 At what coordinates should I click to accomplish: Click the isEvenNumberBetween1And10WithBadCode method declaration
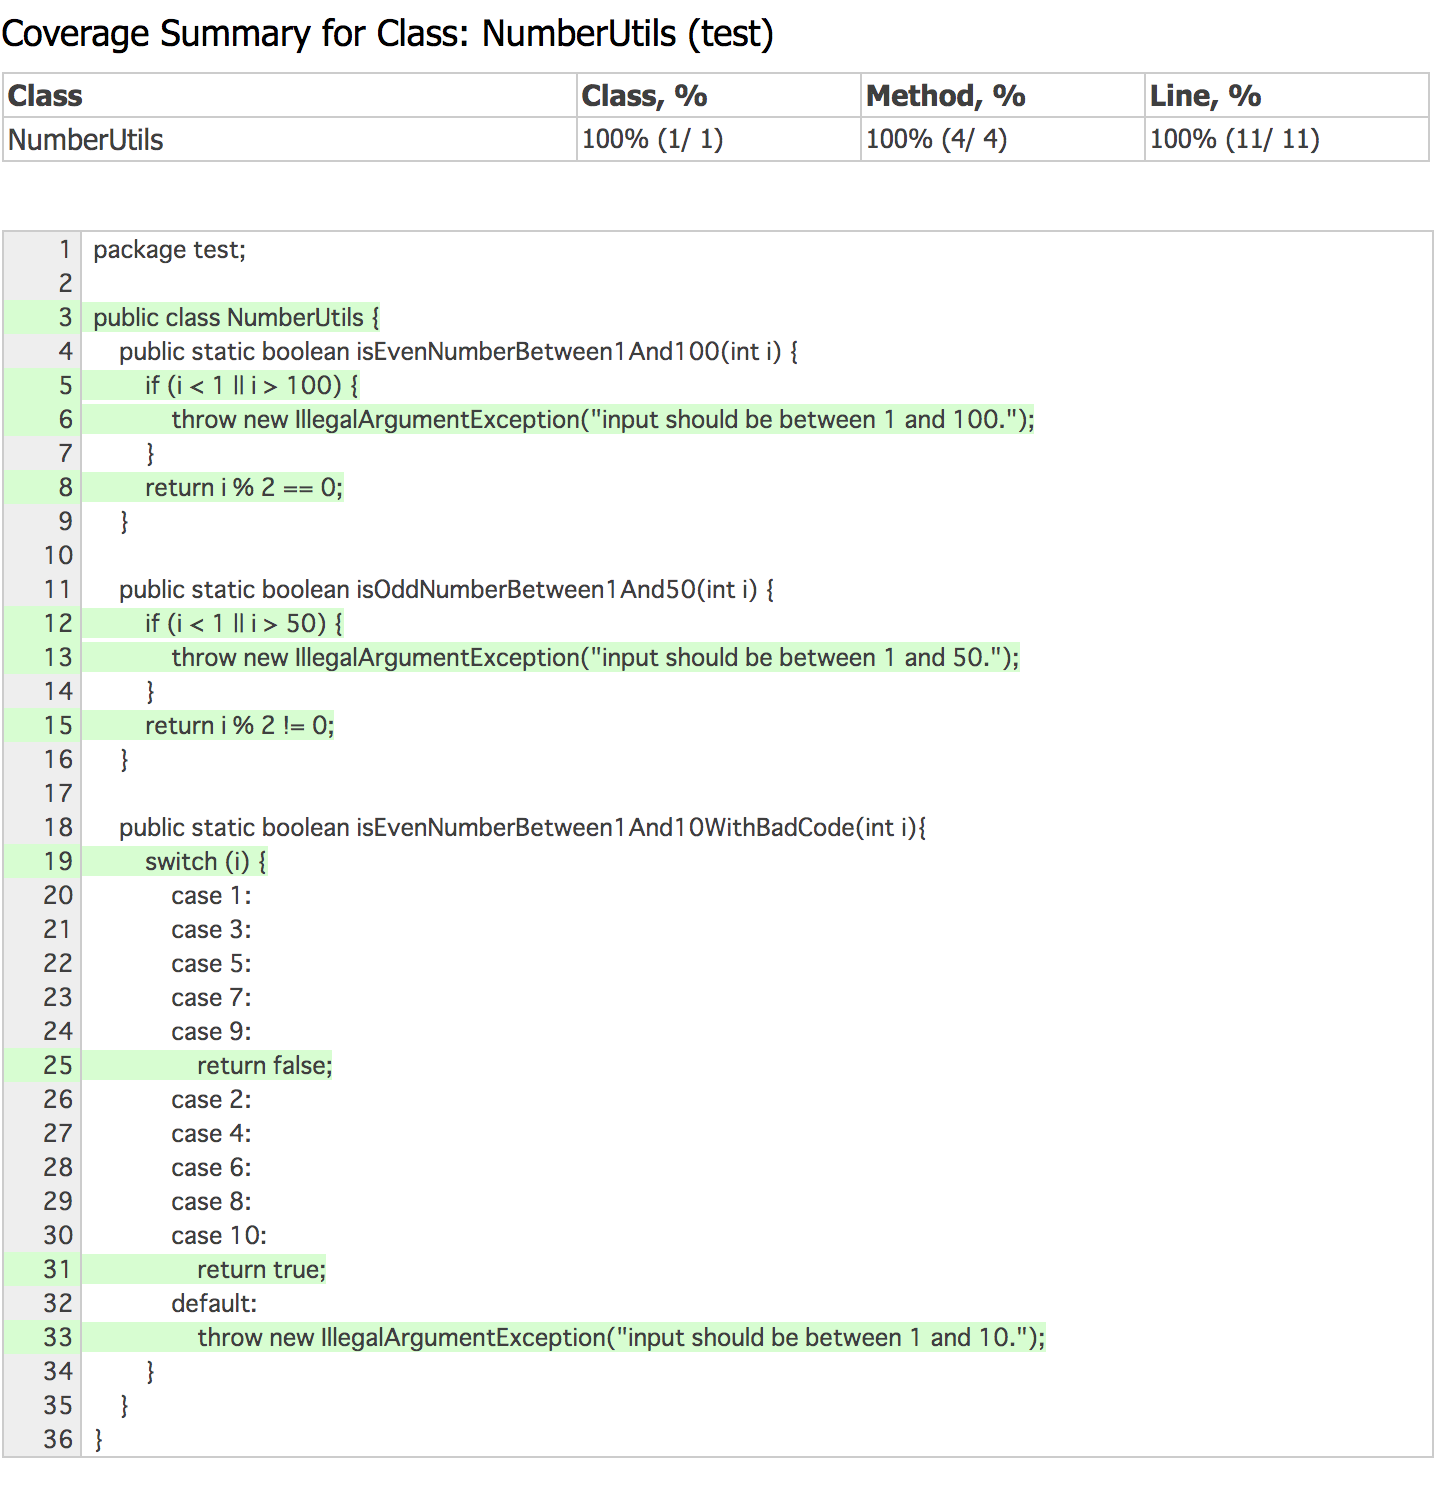point(522,828)
